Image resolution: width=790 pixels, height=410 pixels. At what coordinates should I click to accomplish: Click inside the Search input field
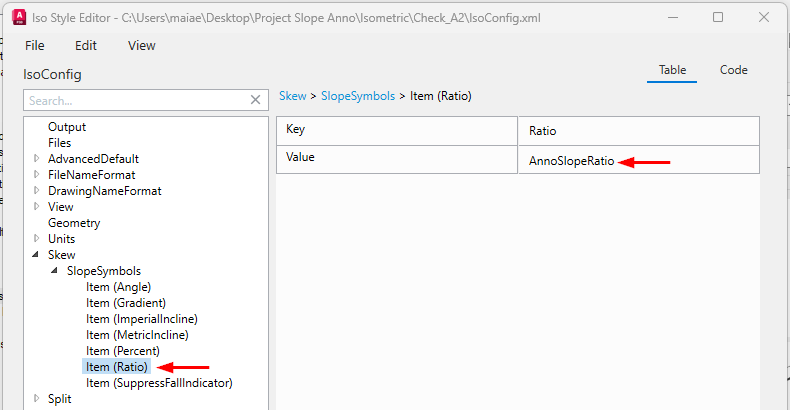135,100
